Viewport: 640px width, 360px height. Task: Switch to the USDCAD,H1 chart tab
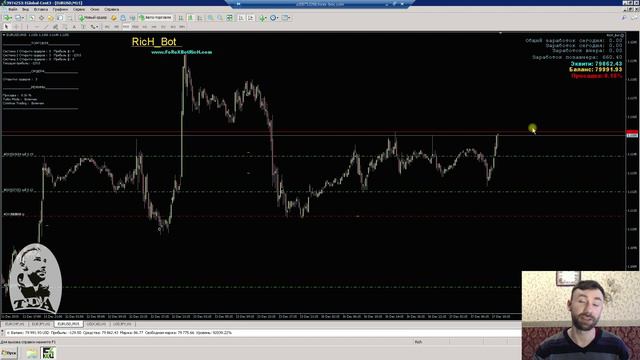(96, 324)
